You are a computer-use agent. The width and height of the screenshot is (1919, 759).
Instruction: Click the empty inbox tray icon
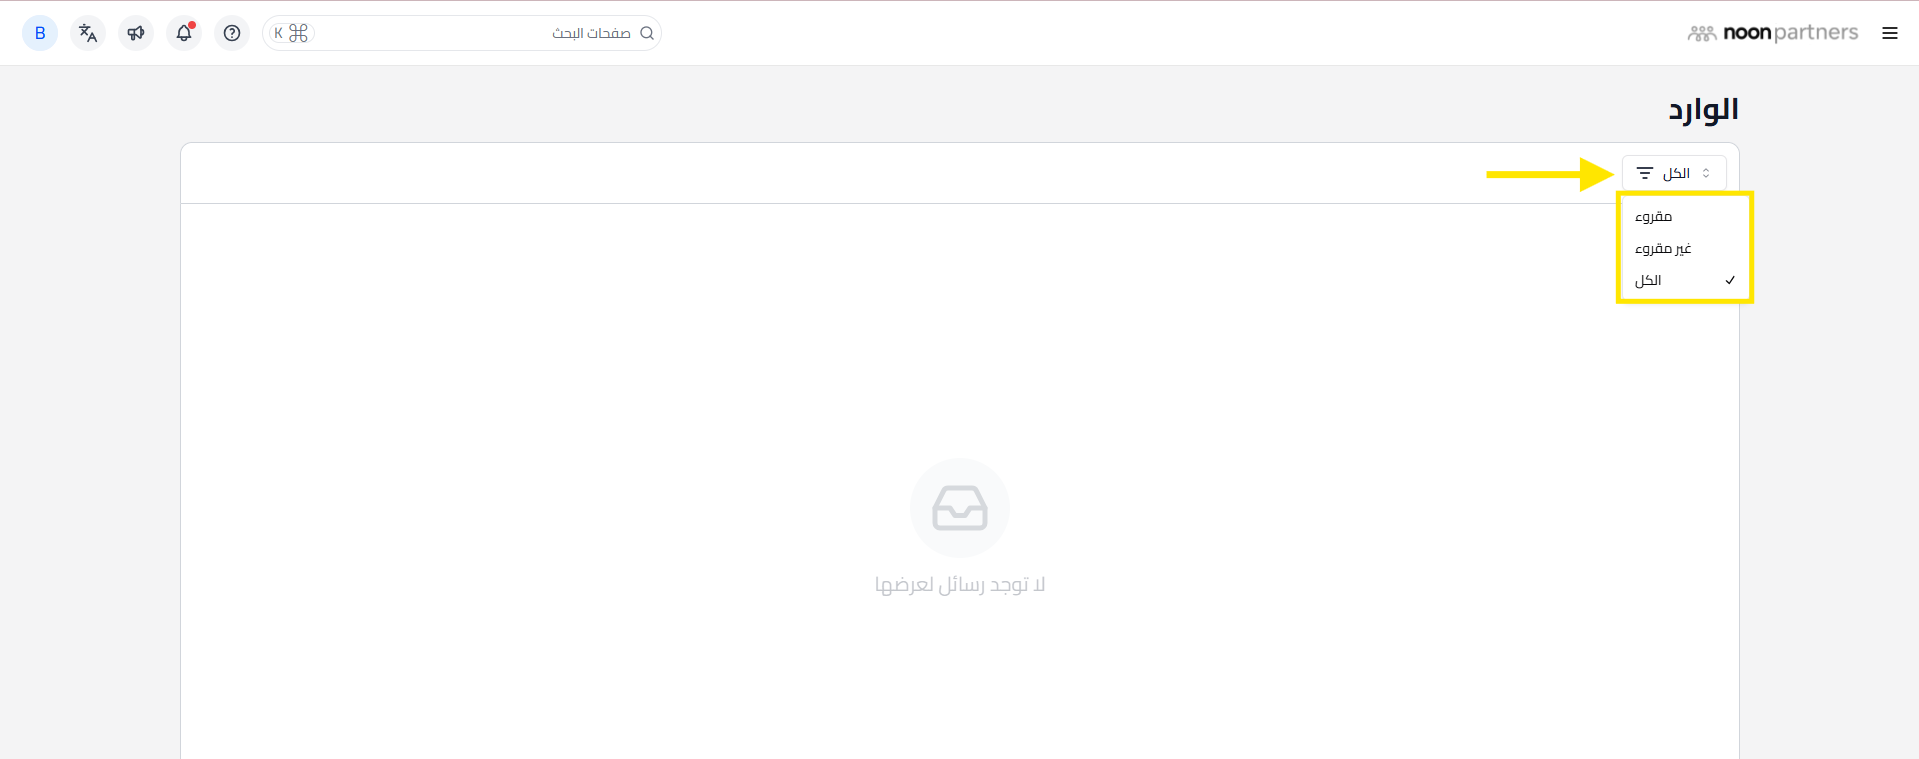[x=960, y=508]
